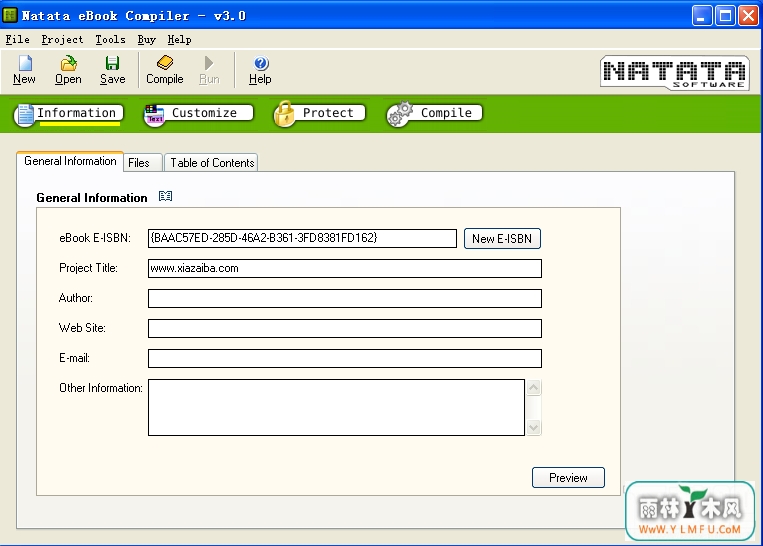
Task: Generate a New E-ISBN
Action: pos(502,238)
